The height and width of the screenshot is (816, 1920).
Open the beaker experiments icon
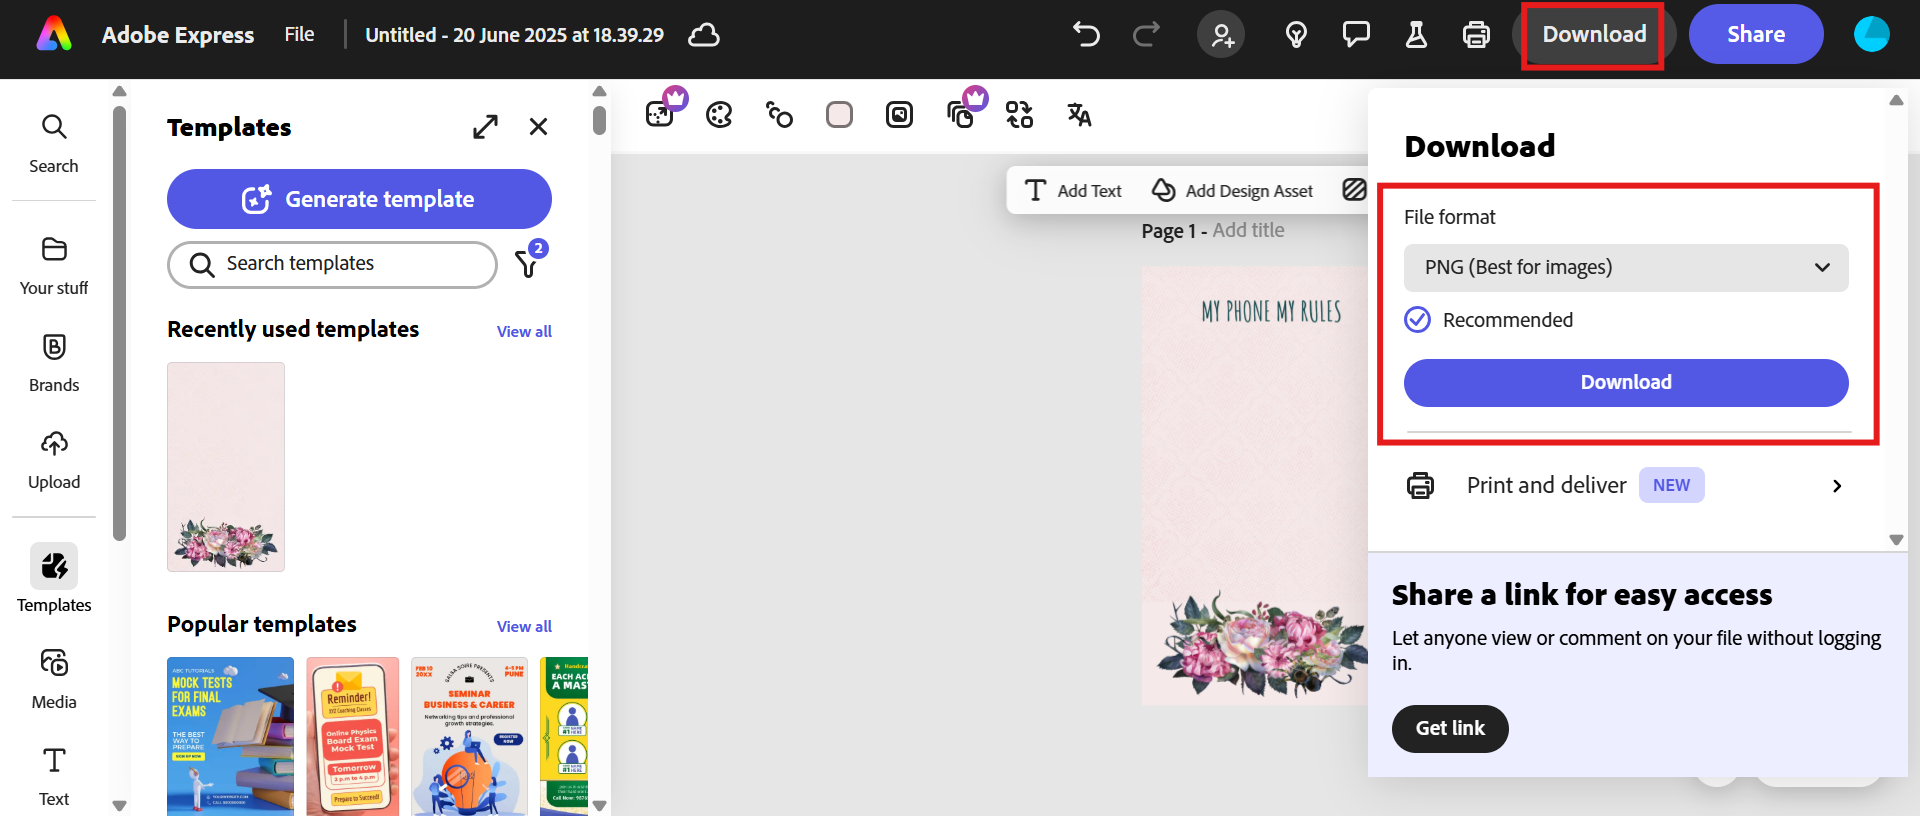(x=1416, y=35)
